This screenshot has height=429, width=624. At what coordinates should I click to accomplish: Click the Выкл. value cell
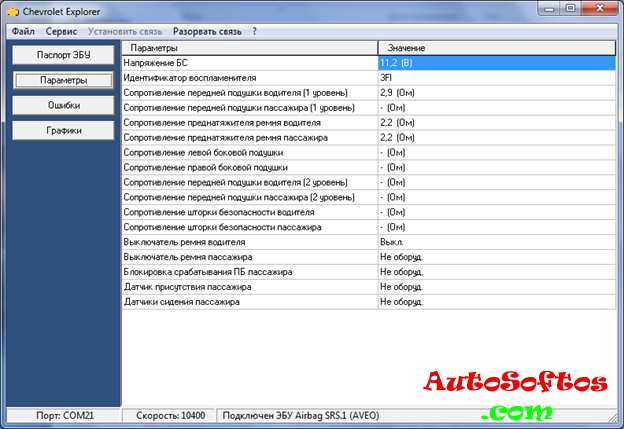497,242
